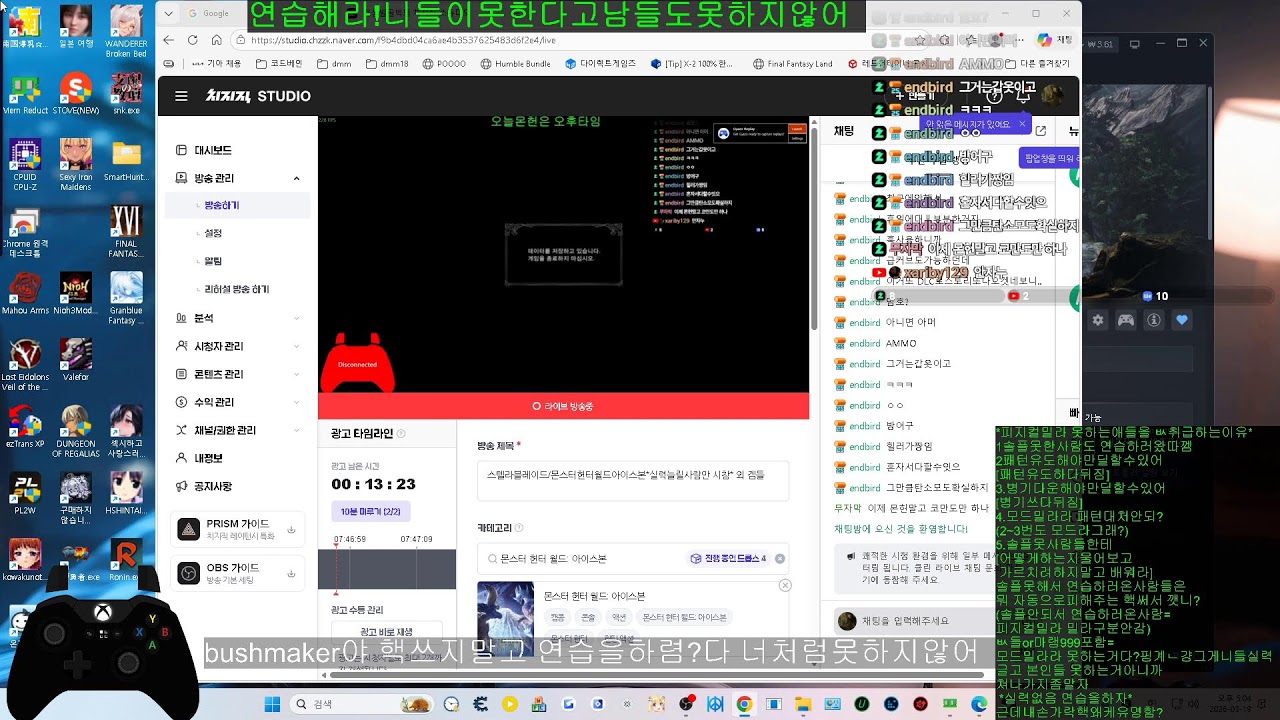The image size is (1280, 720).
Task: Expand the 채널/권한 관리 section
Action: 297,430
